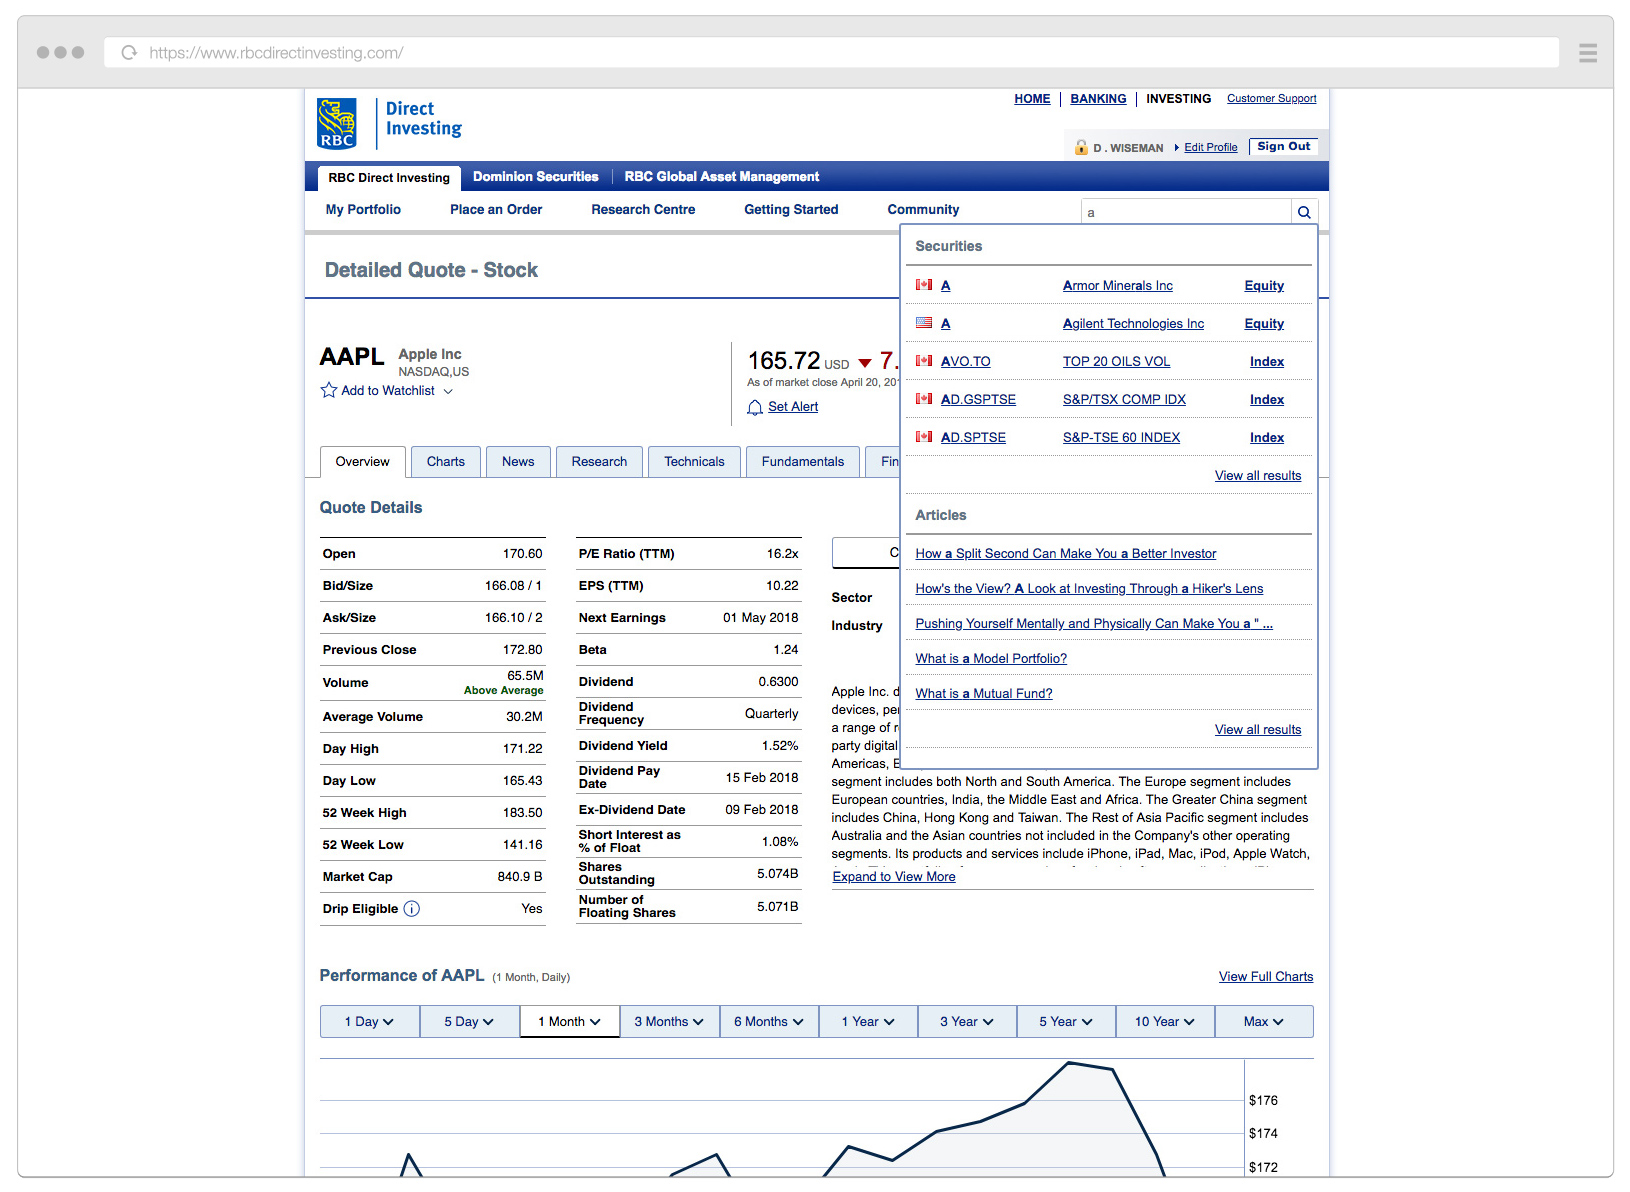Click the search magnifier icon
1630x1192 pixels.
[1304, 212]
